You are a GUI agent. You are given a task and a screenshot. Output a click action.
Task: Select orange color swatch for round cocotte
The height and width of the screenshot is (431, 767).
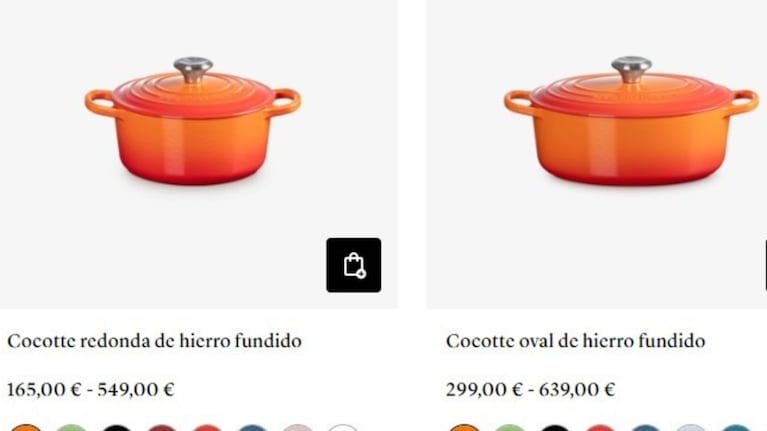point(26,429)
